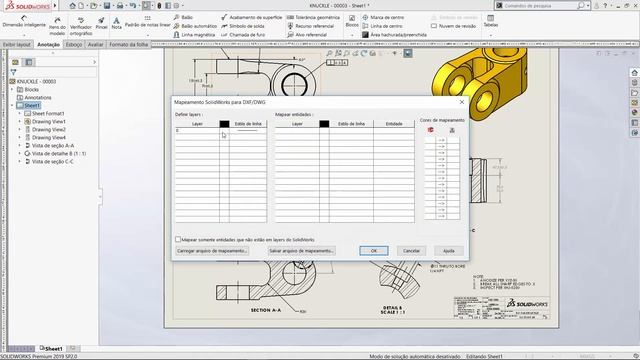Click black color header in Definir layers table
This screenshot has width=640, height=360.
pyautogui.click(x=224, y=124)
